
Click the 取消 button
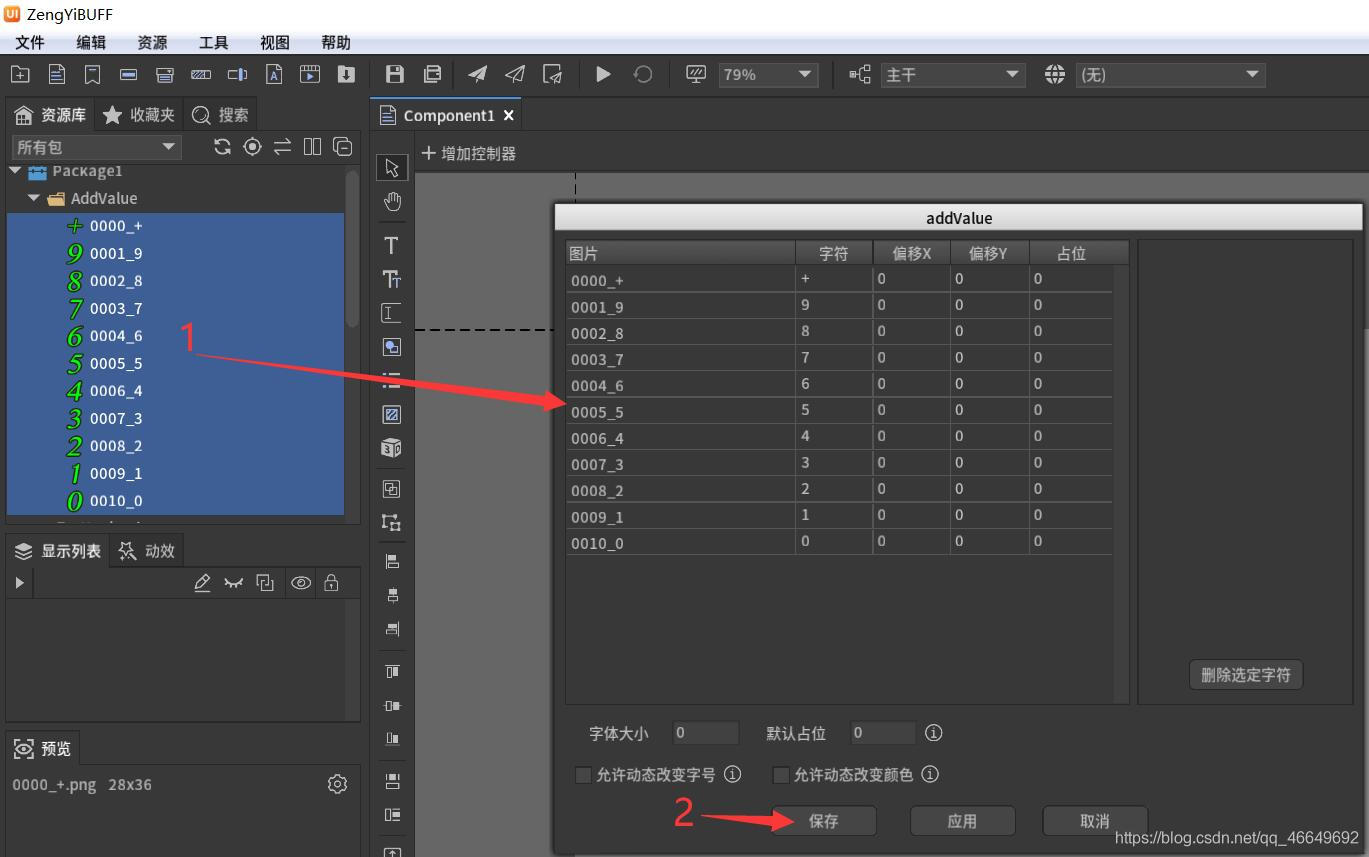(1095, 821)
